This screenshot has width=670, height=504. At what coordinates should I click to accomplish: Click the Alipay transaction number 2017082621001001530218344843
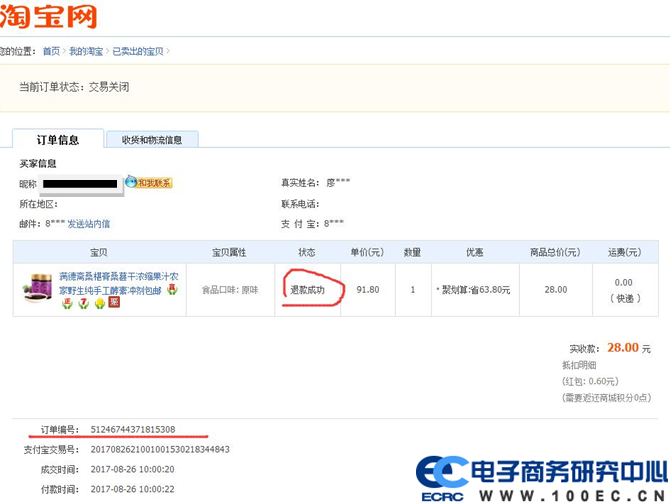(160, 449)
